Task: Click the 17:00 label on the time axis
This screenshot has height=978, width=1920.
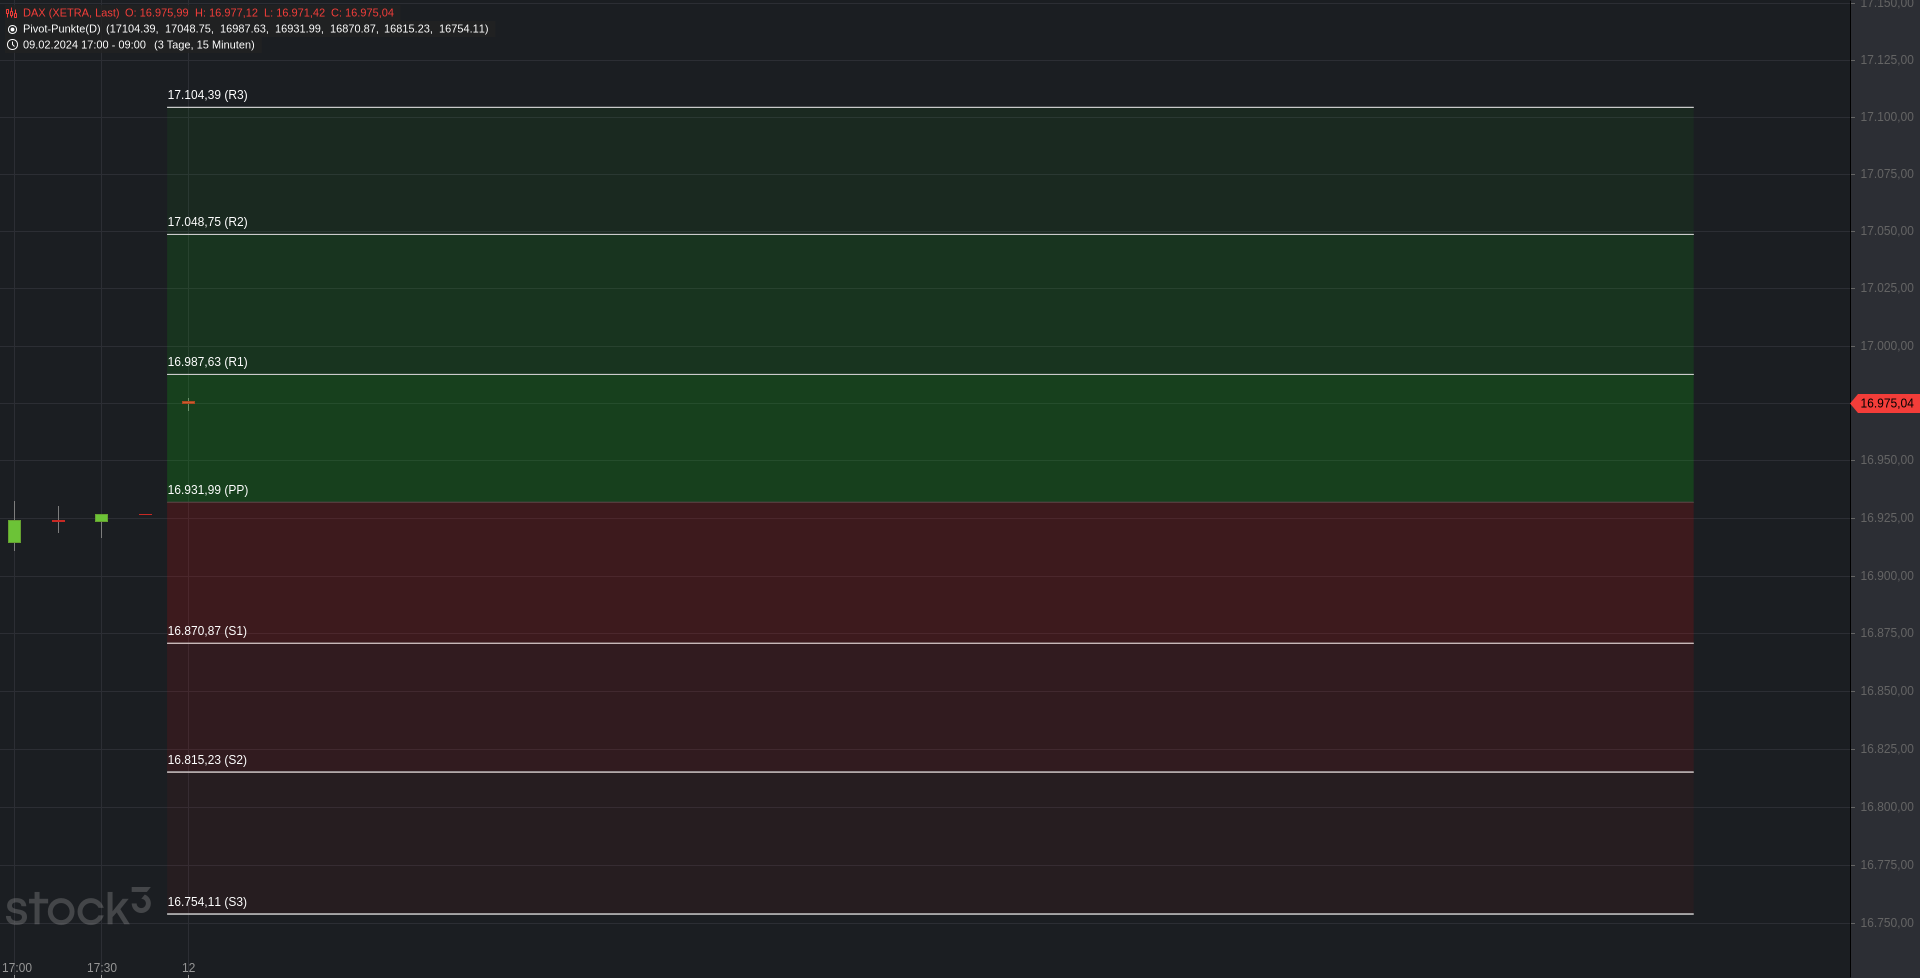Action: (17, 968)
